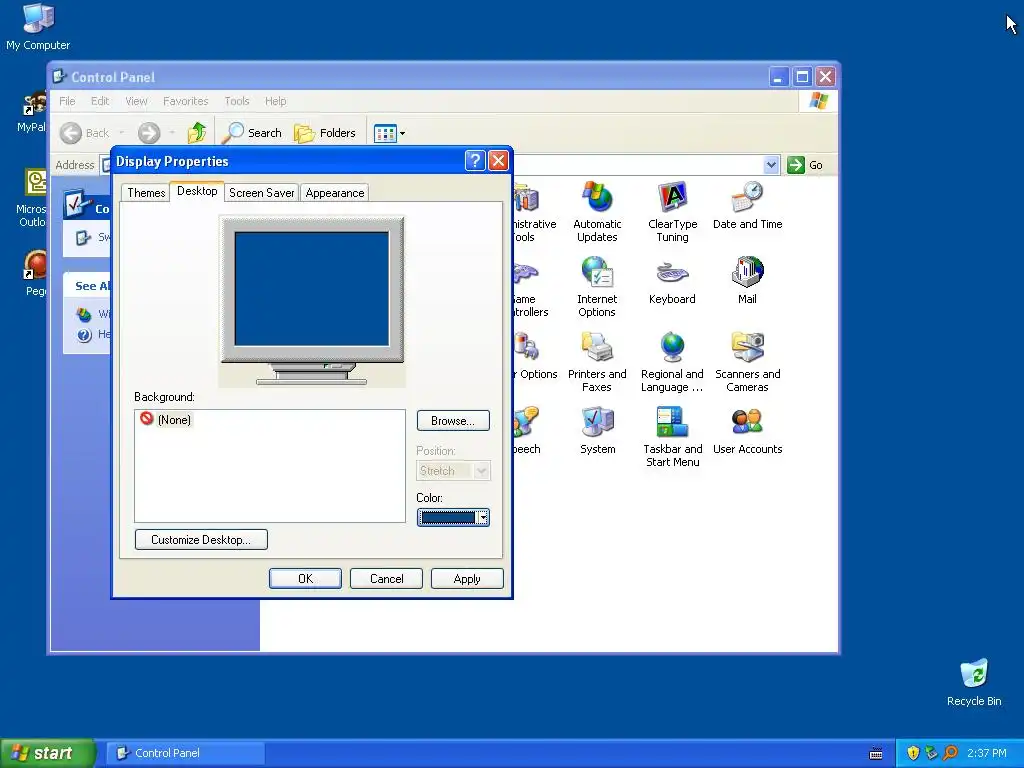The height and width of the screenshot is (768, 1024).
Task: Expand the address bar dropdown arrow
Action: pos(771,165)
